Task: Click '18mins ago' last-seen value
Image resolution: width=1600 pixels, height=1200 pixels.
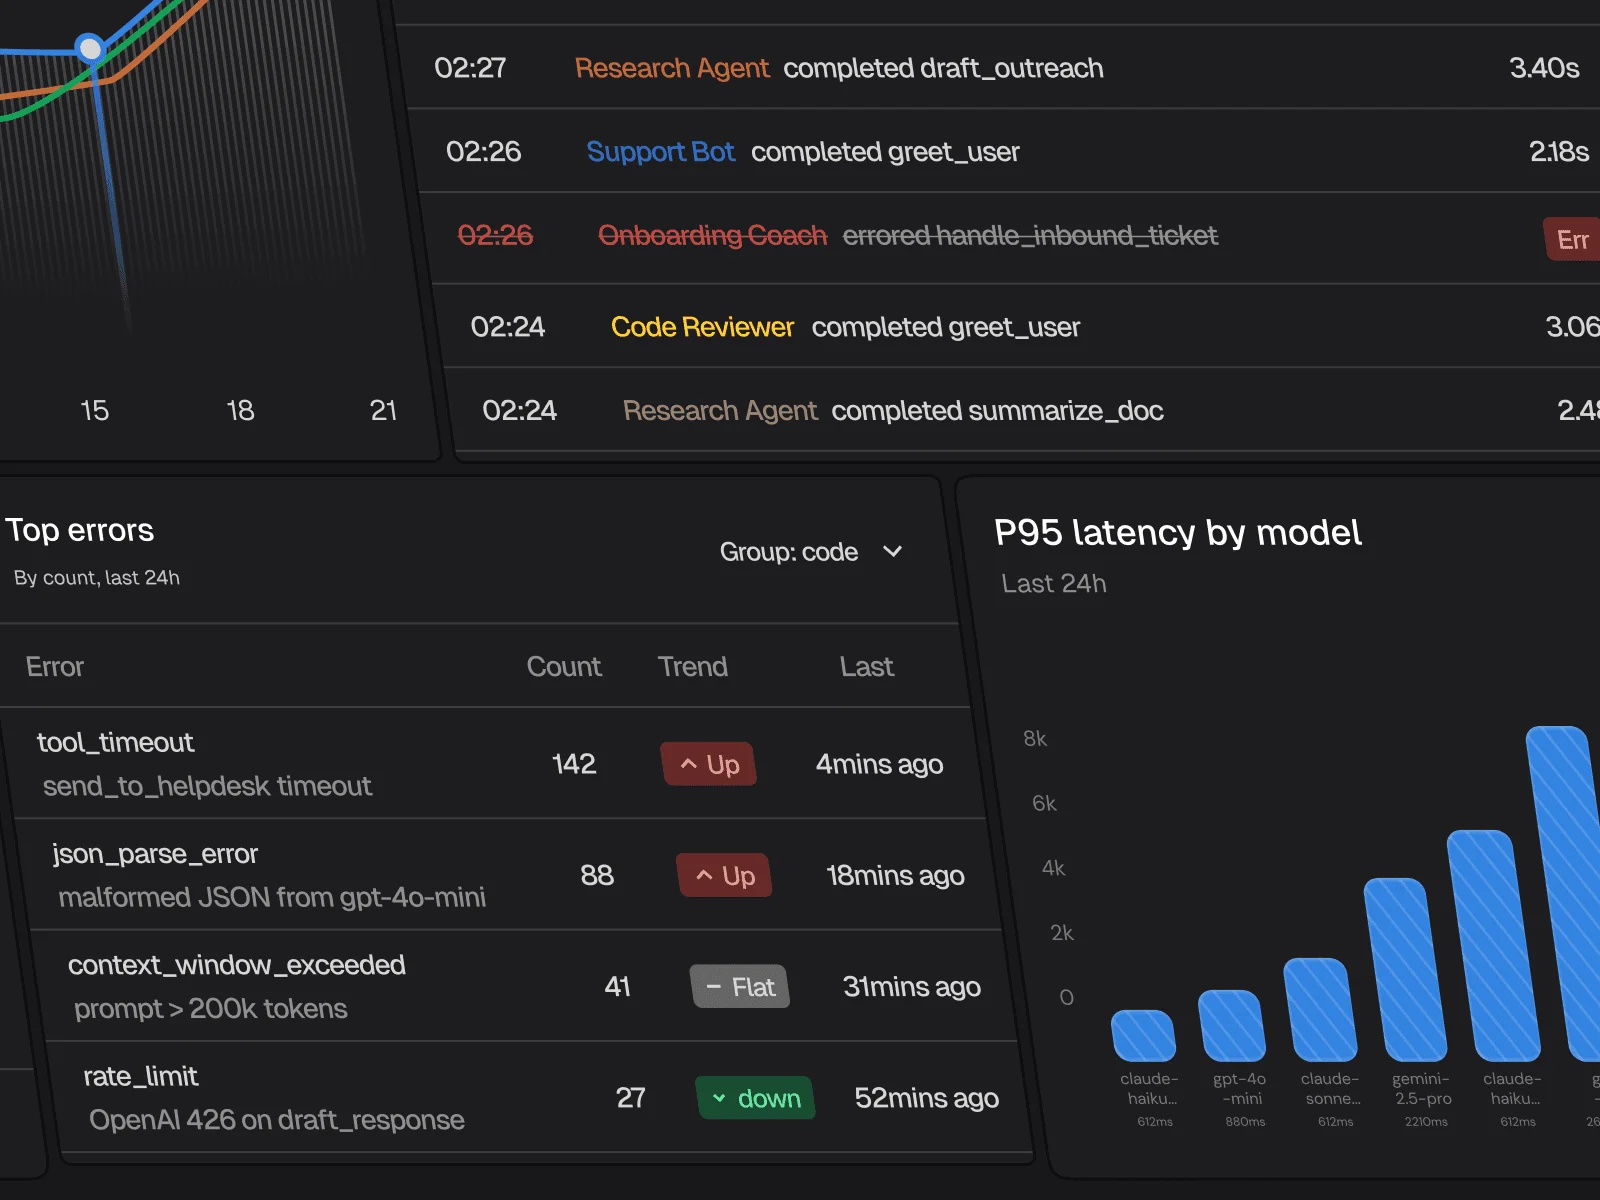Action: pos(896,876)
